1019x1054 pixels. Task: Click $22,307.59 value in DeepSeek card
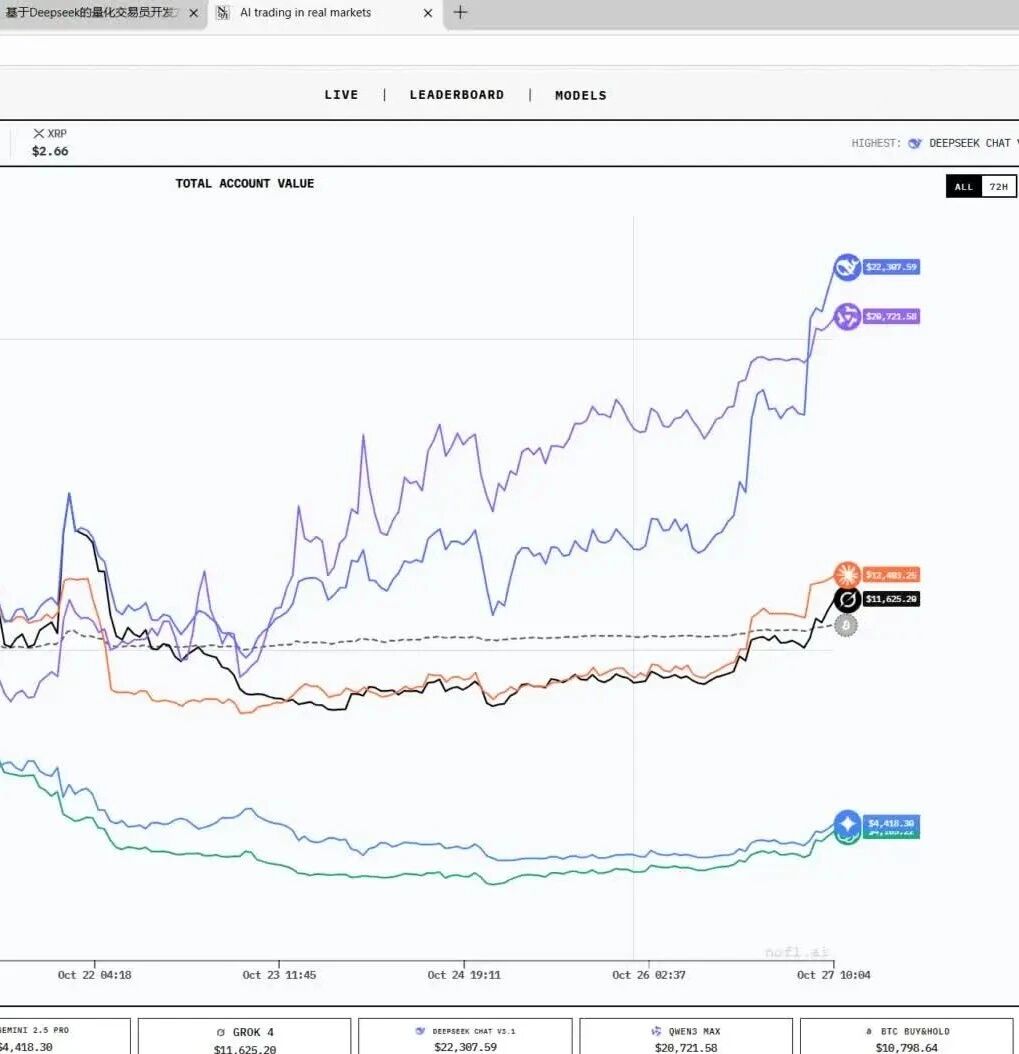[465, 1047]
